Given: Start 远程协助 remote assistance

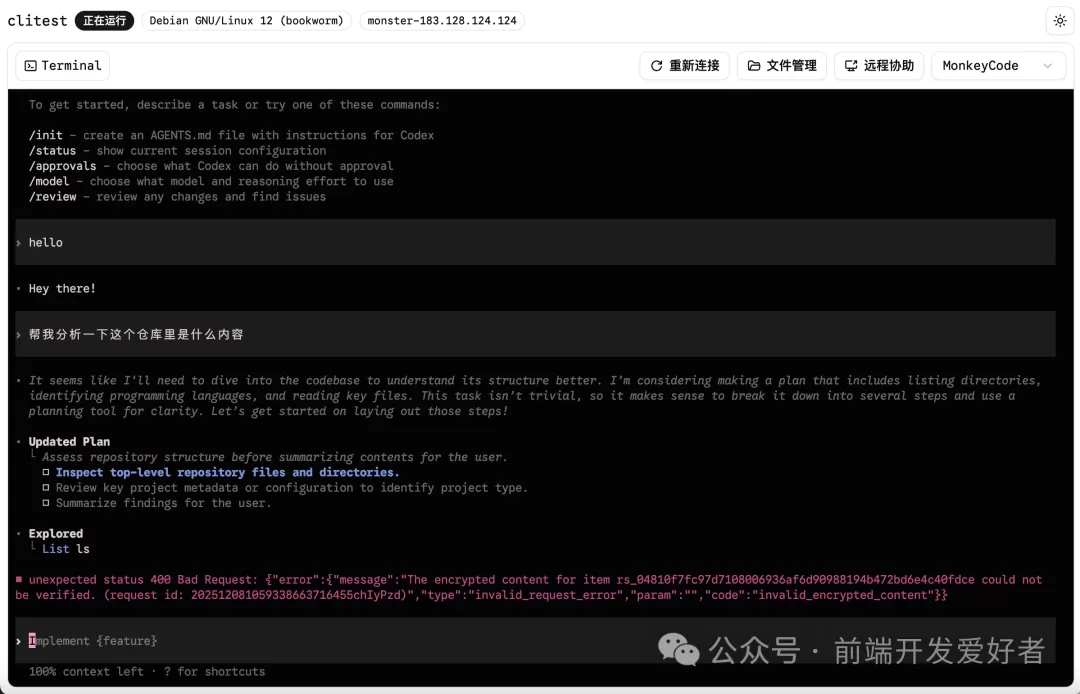Looking at the screenshot, I should 879,65.
